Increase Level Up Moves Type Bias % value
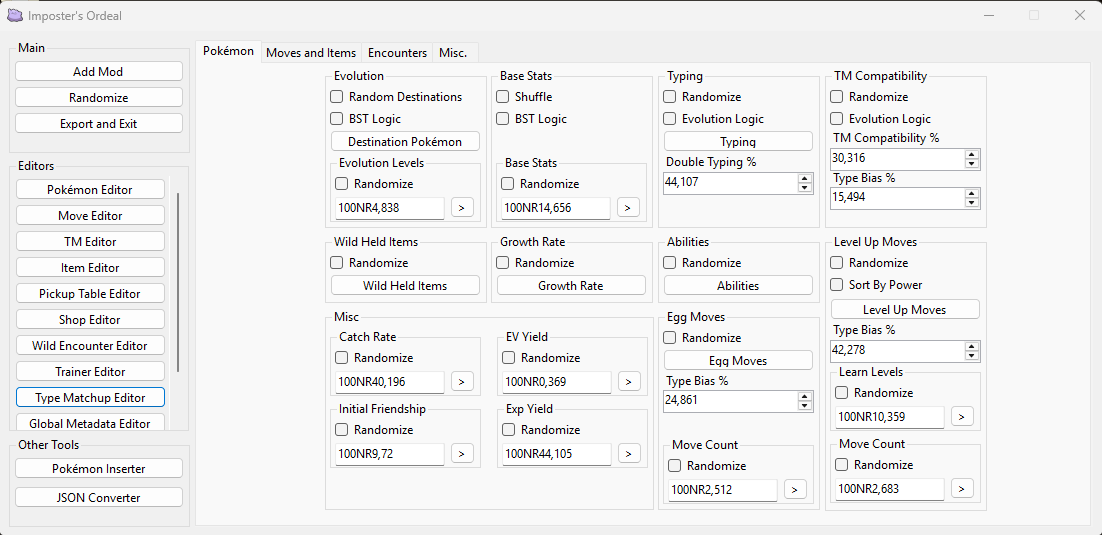The image size is (1102, 535). (972, 347)
